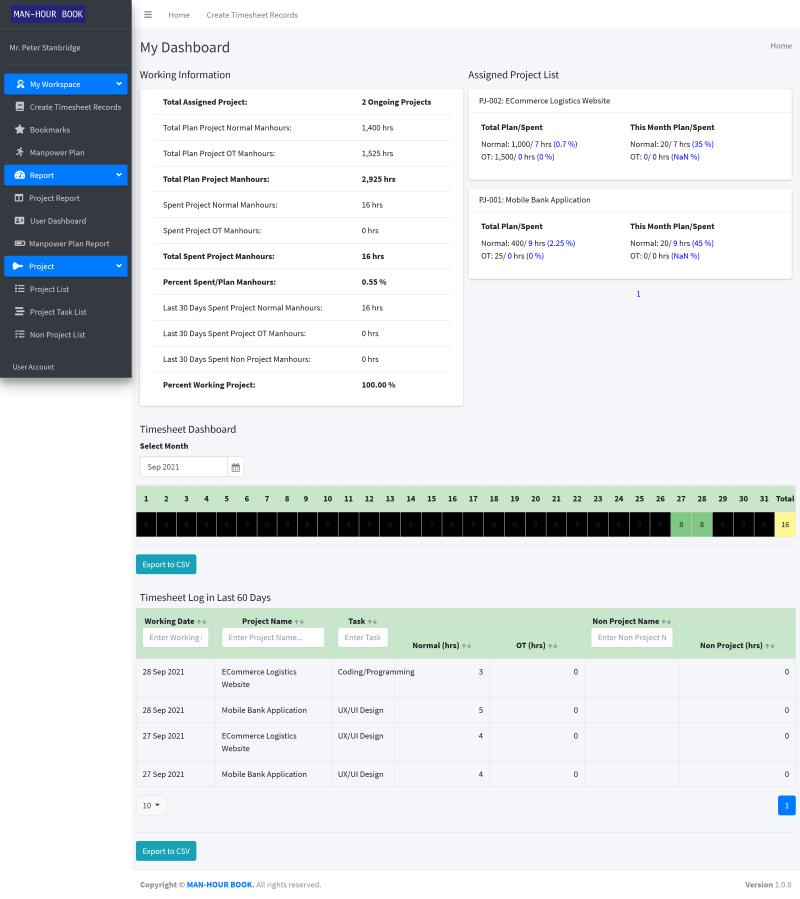Image resolution: width=800 pixels, height=899 pixels.
Task: Click page 1 in timesheet log pagination
Action: pyautogui.click(x=786, y=805)
